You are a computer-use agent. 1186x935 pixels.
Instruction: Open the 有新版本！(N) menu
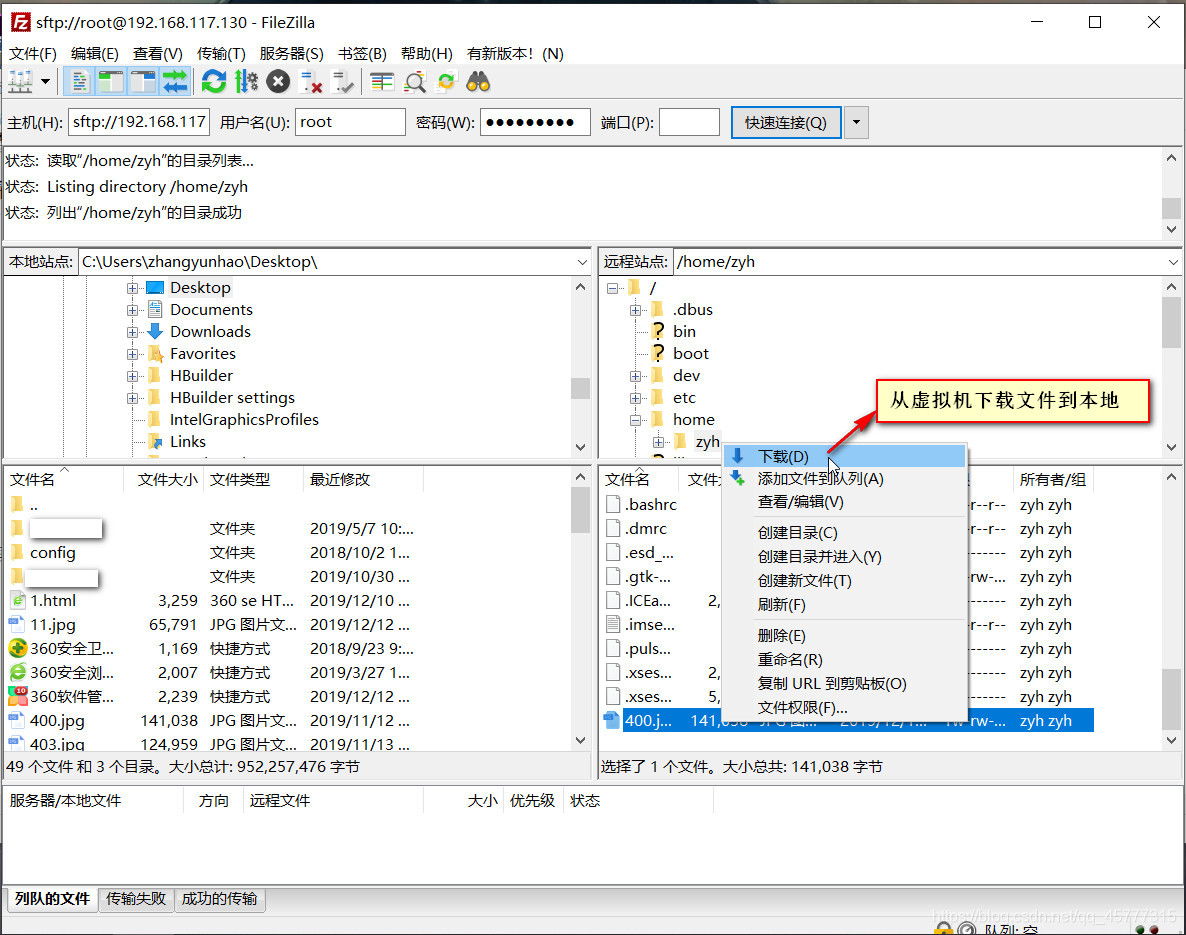pyautogui.click(x=515, y=54)
